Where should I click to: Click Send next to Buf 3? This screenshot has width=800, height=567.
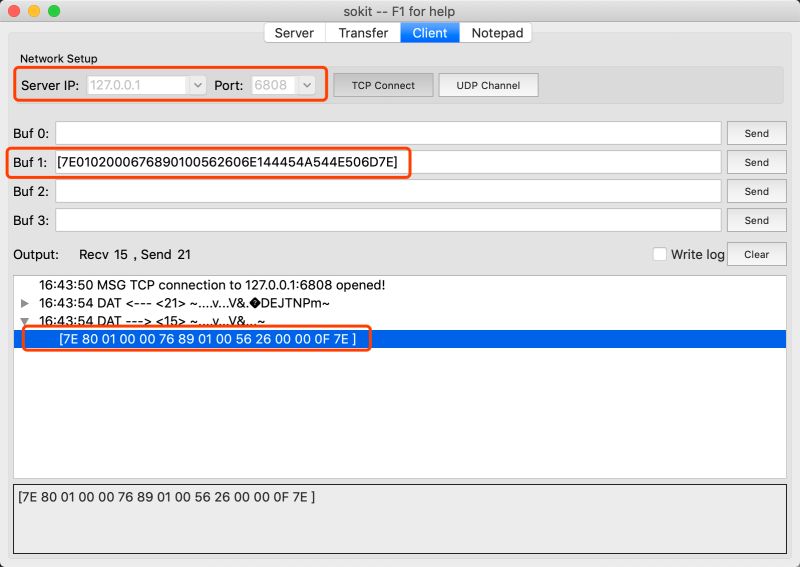(x=756, y=220)
